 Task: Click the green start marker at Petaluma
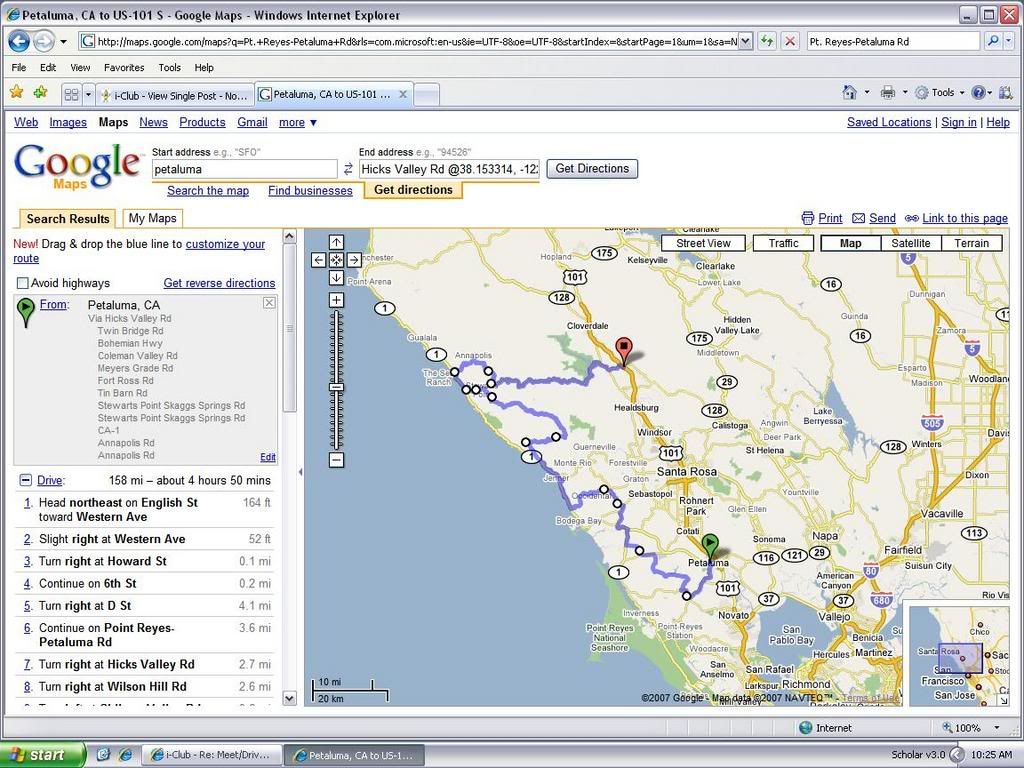coord(710,546)
